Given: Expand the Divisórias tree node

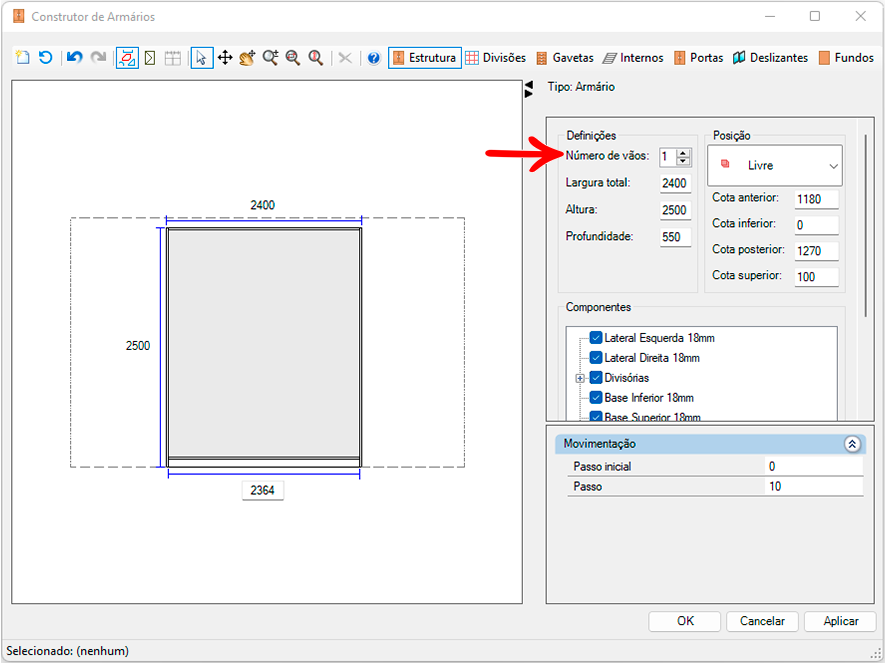Looking at the screenshot, I should pos(580,378).
